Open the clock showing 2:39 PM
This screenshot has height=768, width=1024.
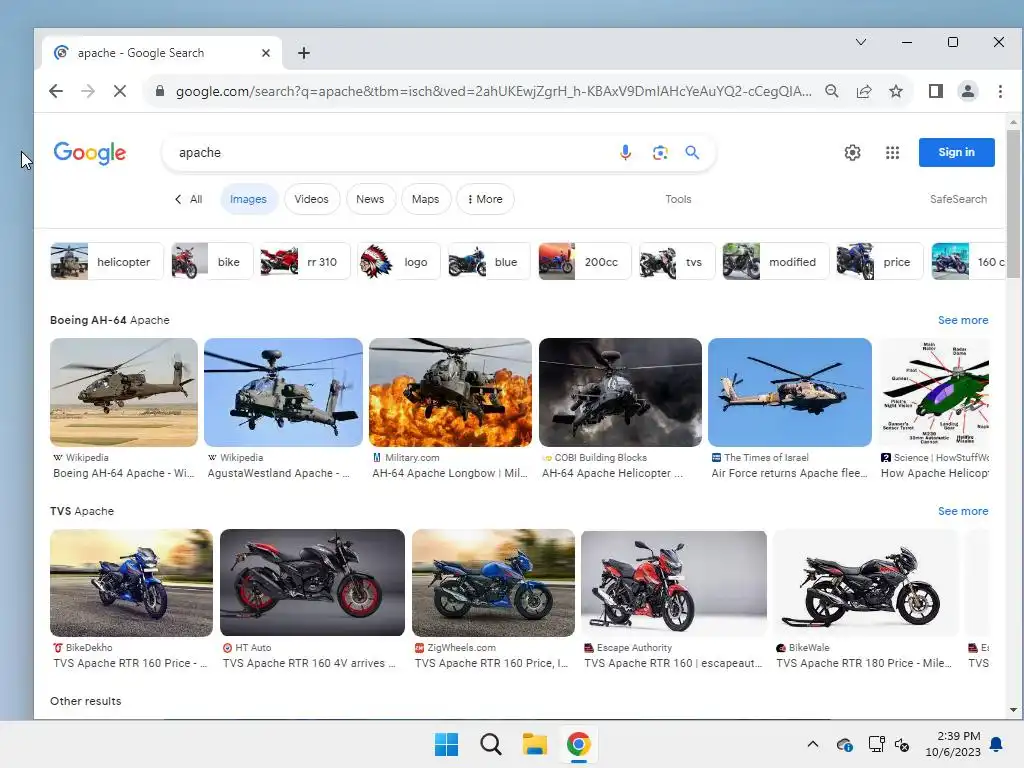(953, 744)
